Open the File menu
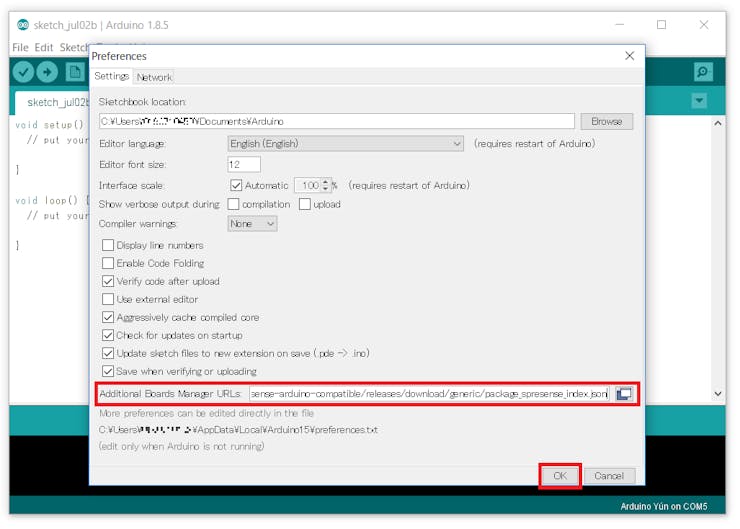The height and width of the screenshot is (529, 740). (x=20, y=47)
